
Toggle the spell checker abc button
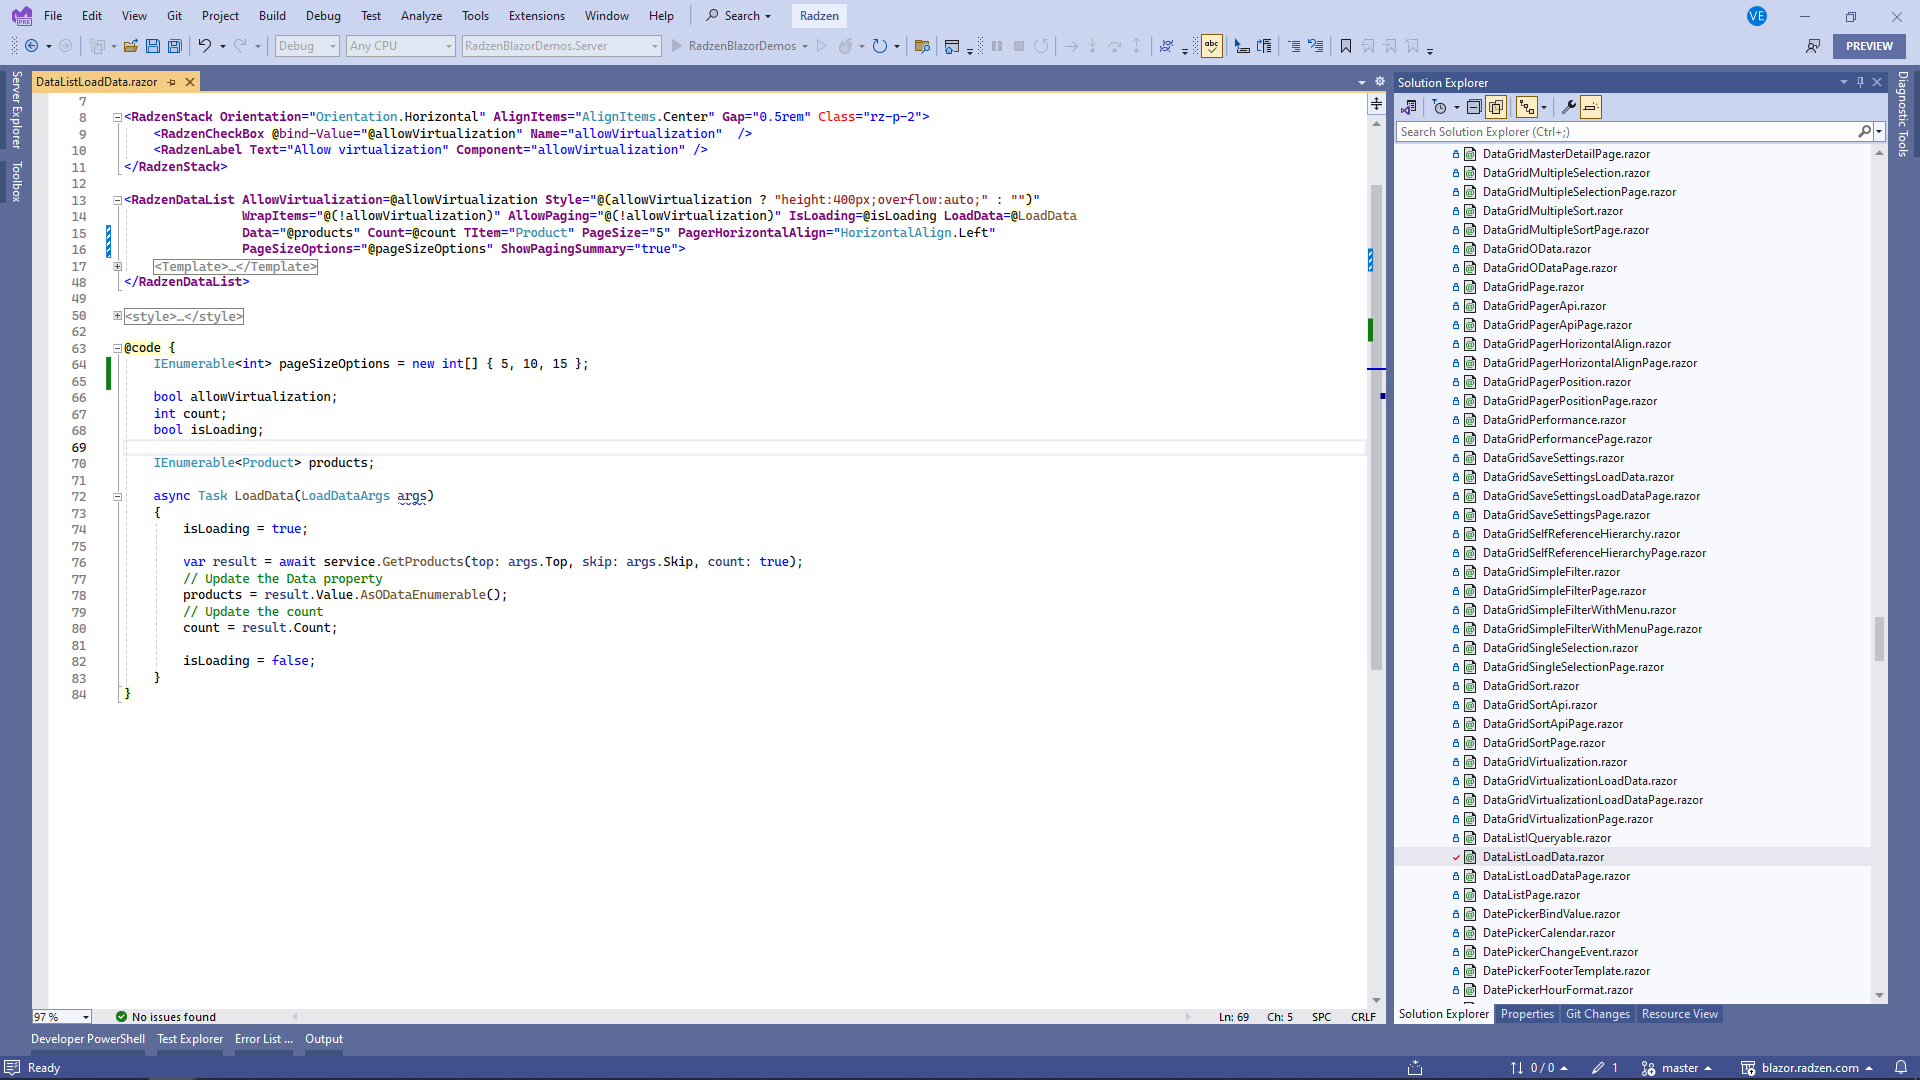click(1212, 46)
